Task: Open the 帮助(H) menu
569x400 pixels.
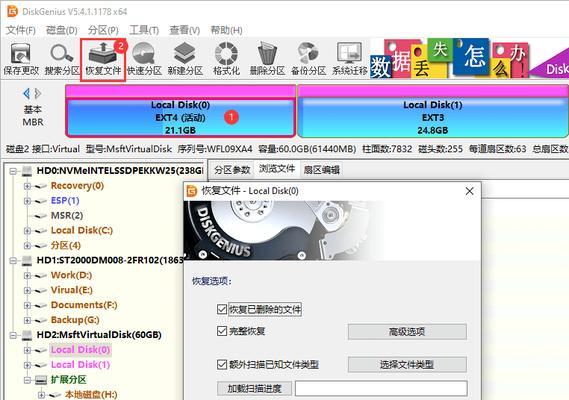Action: click(226, 30)
